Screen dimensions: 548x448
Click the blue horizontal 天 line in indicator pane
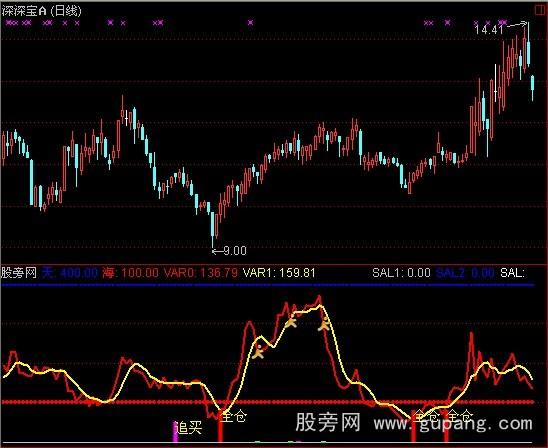click(268, 285)
